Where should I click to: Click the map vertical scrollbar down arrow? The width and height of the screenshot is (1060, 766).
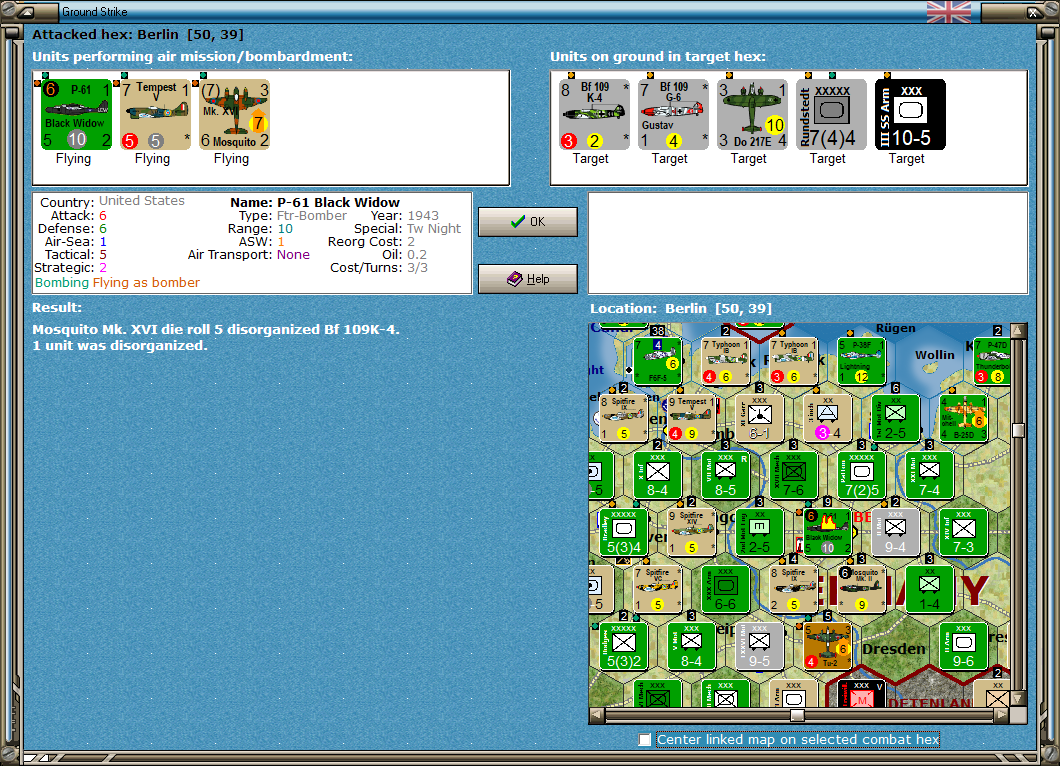coord(1018,698)
